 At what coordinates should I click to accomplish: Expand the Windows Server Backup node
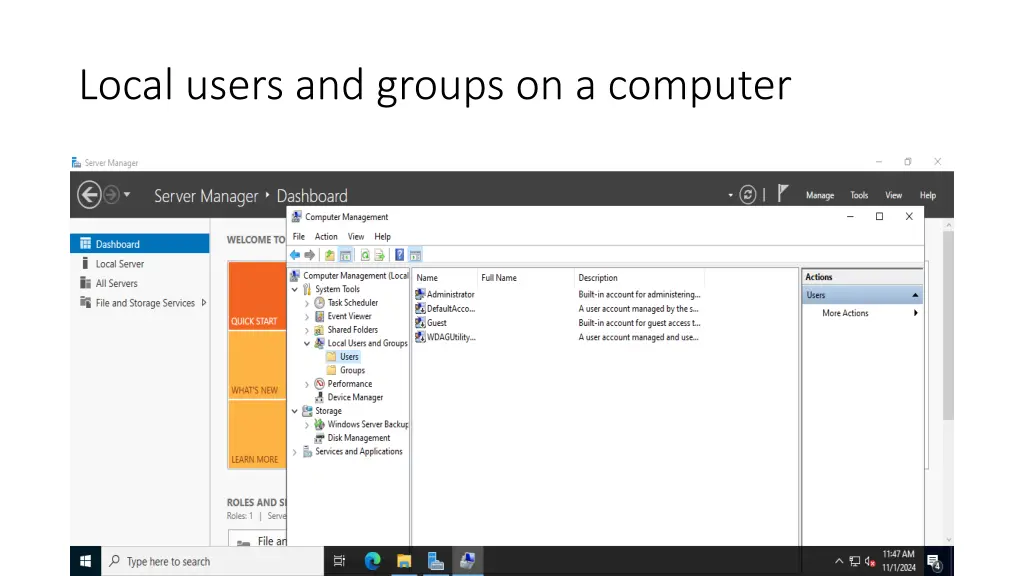[307, 425]
